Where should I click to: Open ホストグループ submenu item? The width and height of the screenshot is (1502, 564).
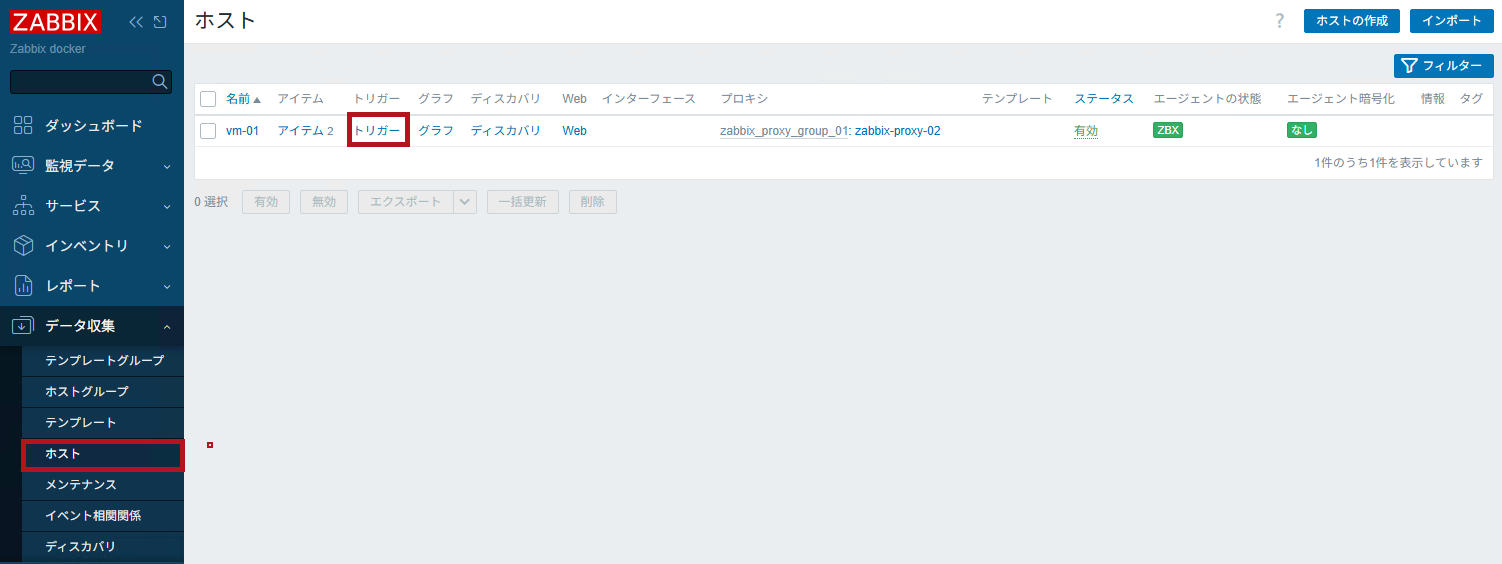[x=103, y=391]
